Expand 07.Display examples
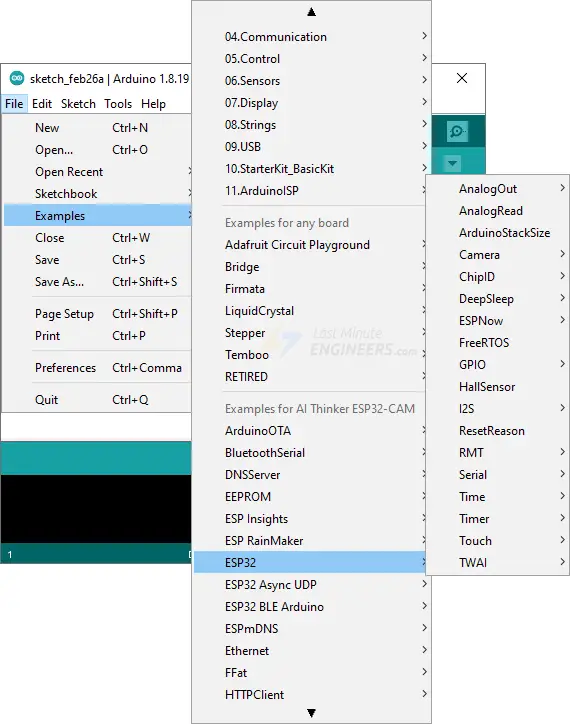 click(x=312, y=103)
